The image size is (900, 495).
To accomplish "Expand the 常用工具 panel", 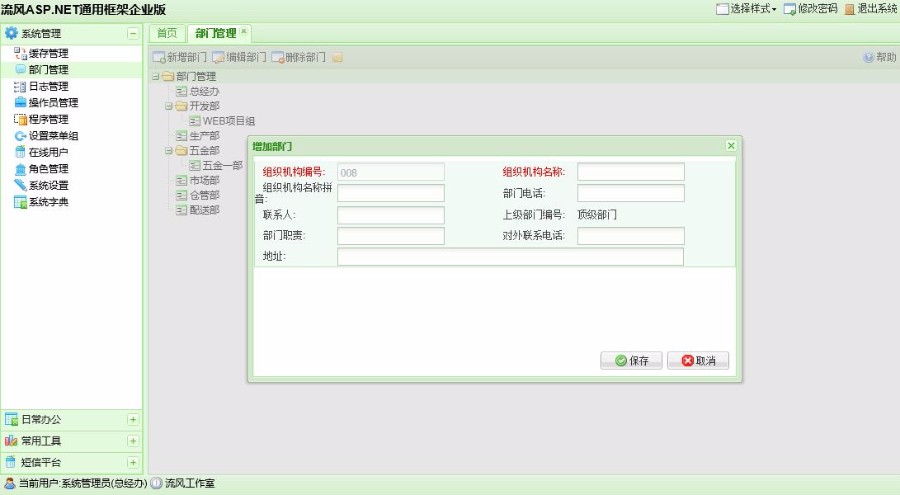I will 133,440.
